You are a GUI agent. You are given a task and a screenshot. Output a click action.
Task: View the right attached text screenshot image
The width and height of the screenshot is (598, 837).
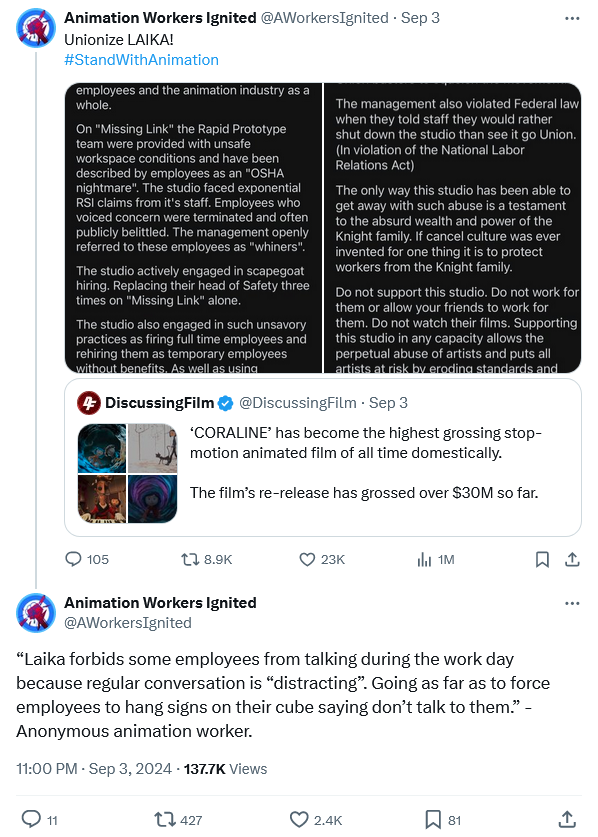(452, 228)
